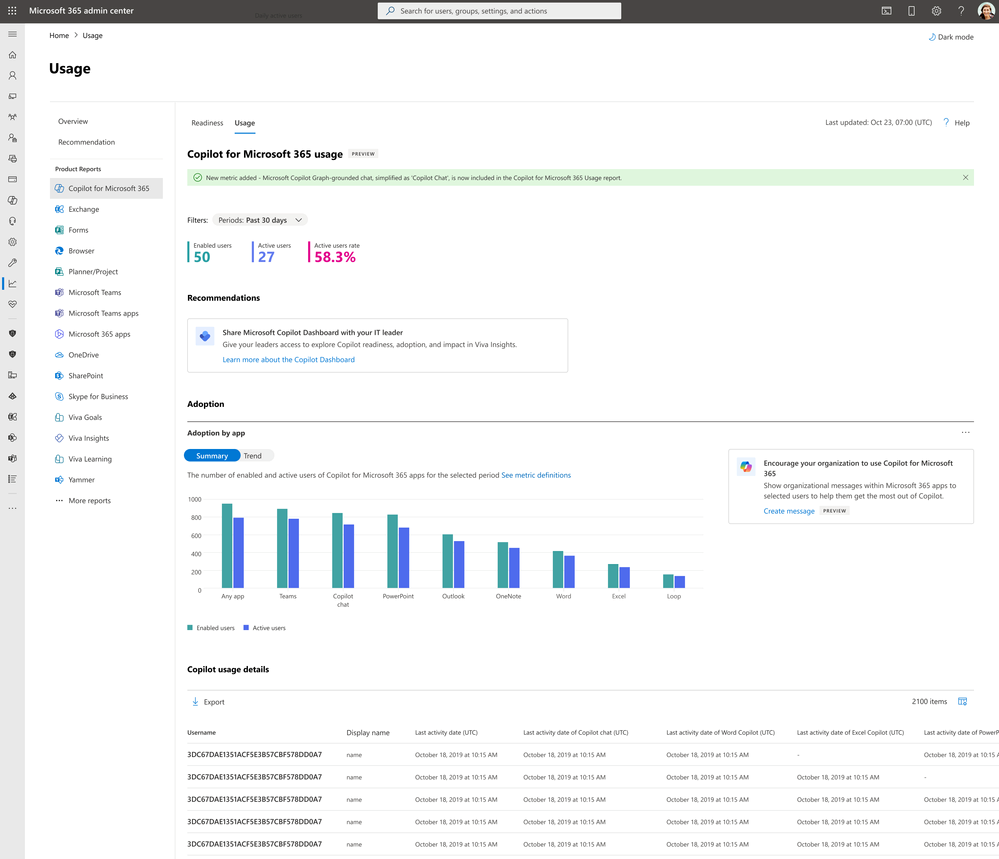The height and width of the screenshot is (859, 999).
Task: Expand More reports in sidebar
Action: 89,501
